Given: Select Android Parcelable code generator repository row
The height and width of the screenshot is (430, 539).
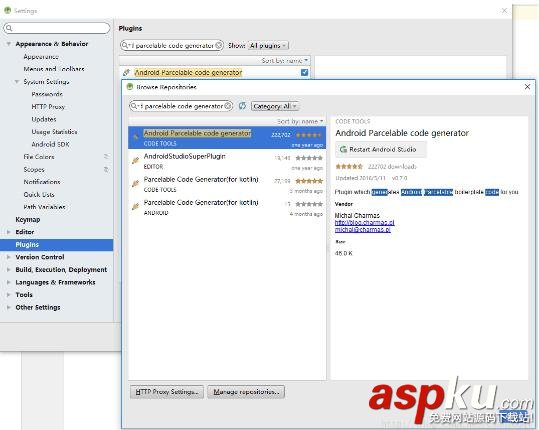Looking at the screenshot, I should point(227,137).
